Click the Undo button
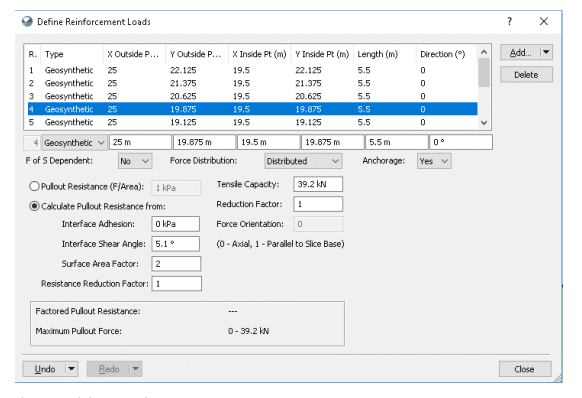582x398 pixels. pos(45,369)
